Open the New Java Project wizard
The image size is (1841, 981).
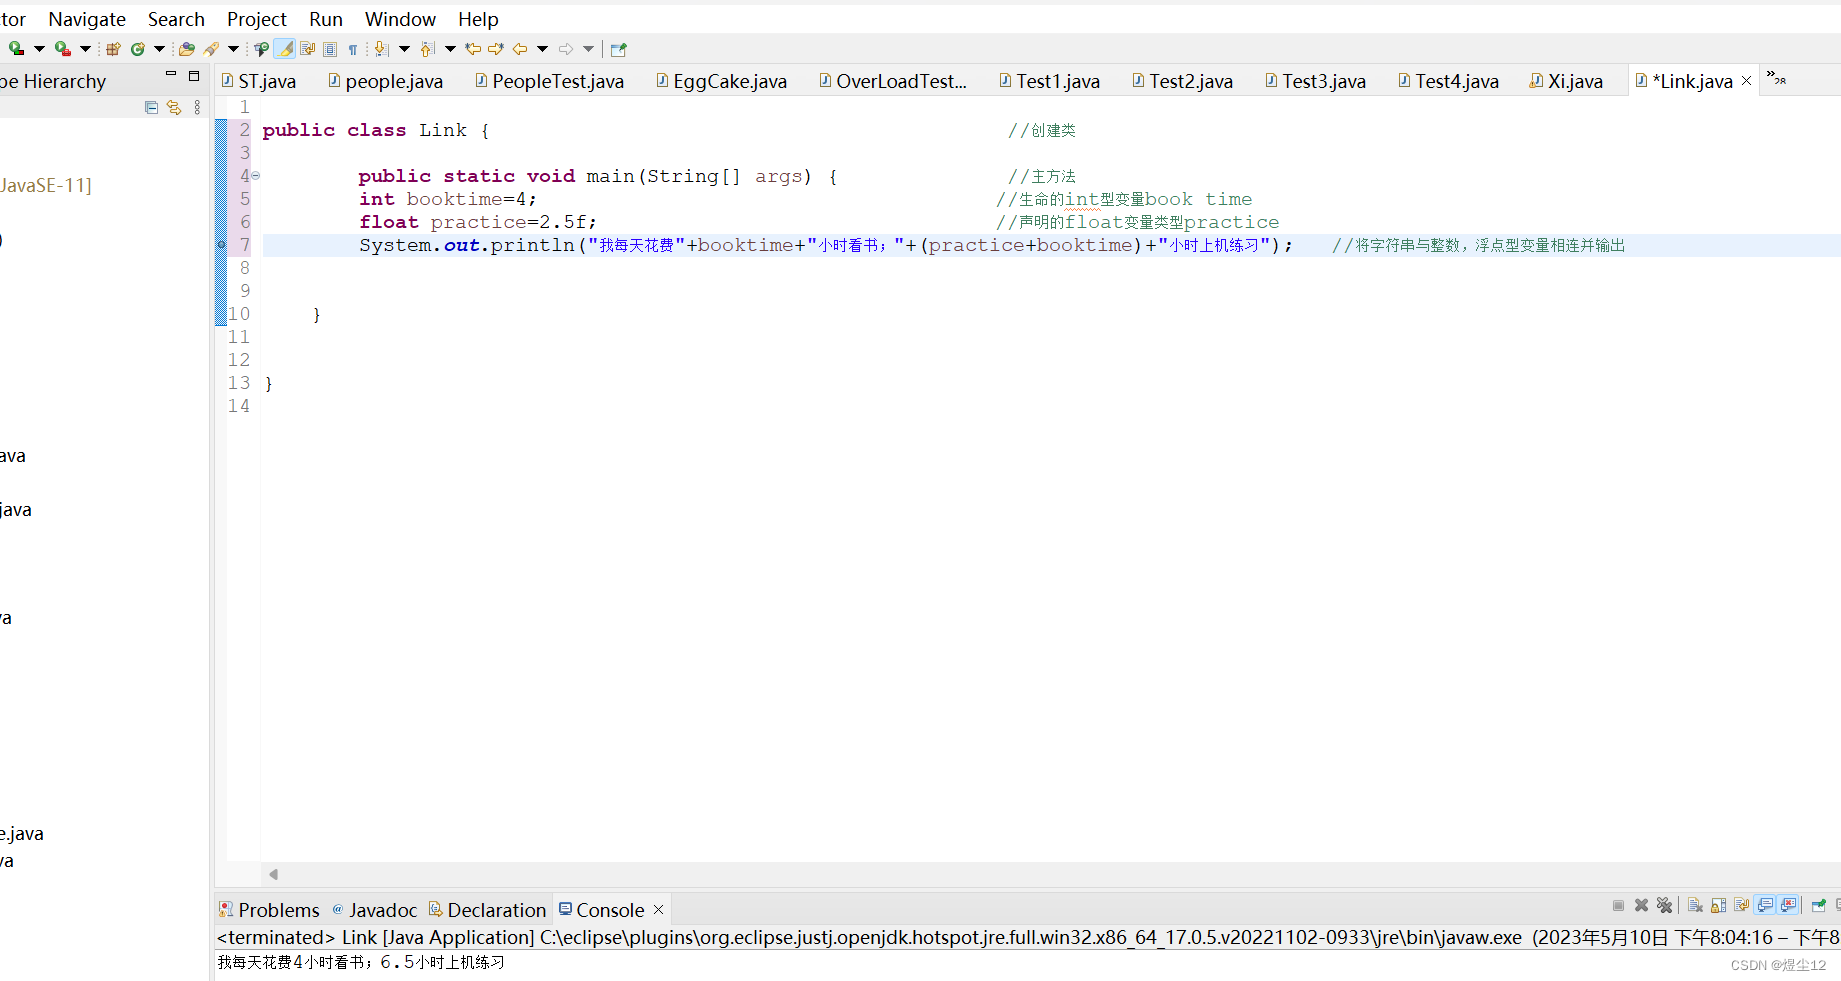(113, 48)
